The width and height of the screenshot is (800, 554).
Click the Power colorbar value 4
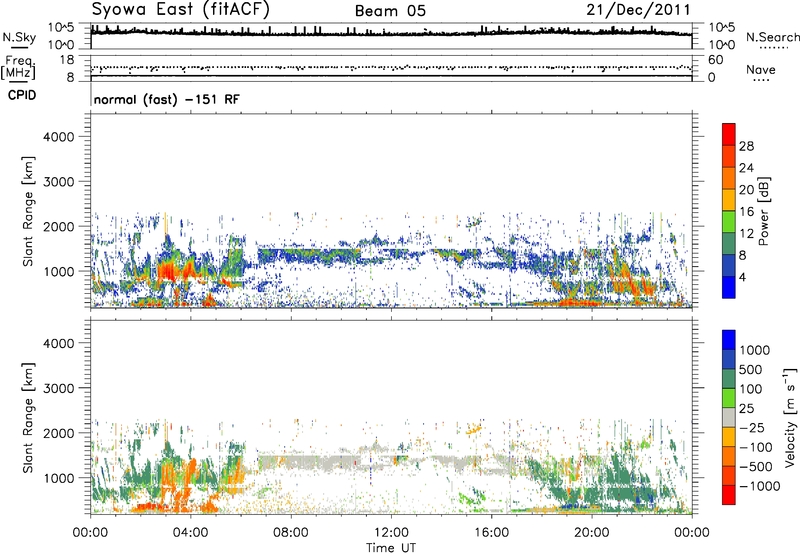[742, 277]
